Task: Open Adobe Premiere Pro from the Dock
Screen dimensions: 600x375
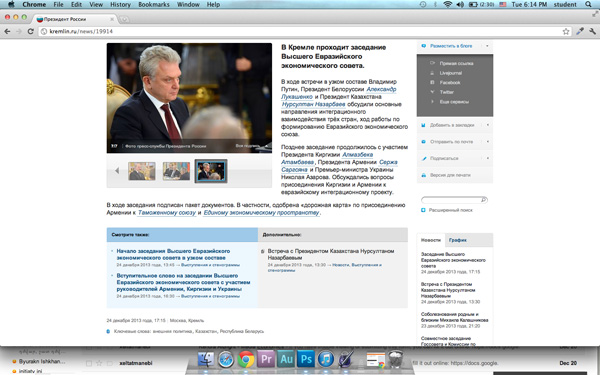Action: tap(266, 360)
